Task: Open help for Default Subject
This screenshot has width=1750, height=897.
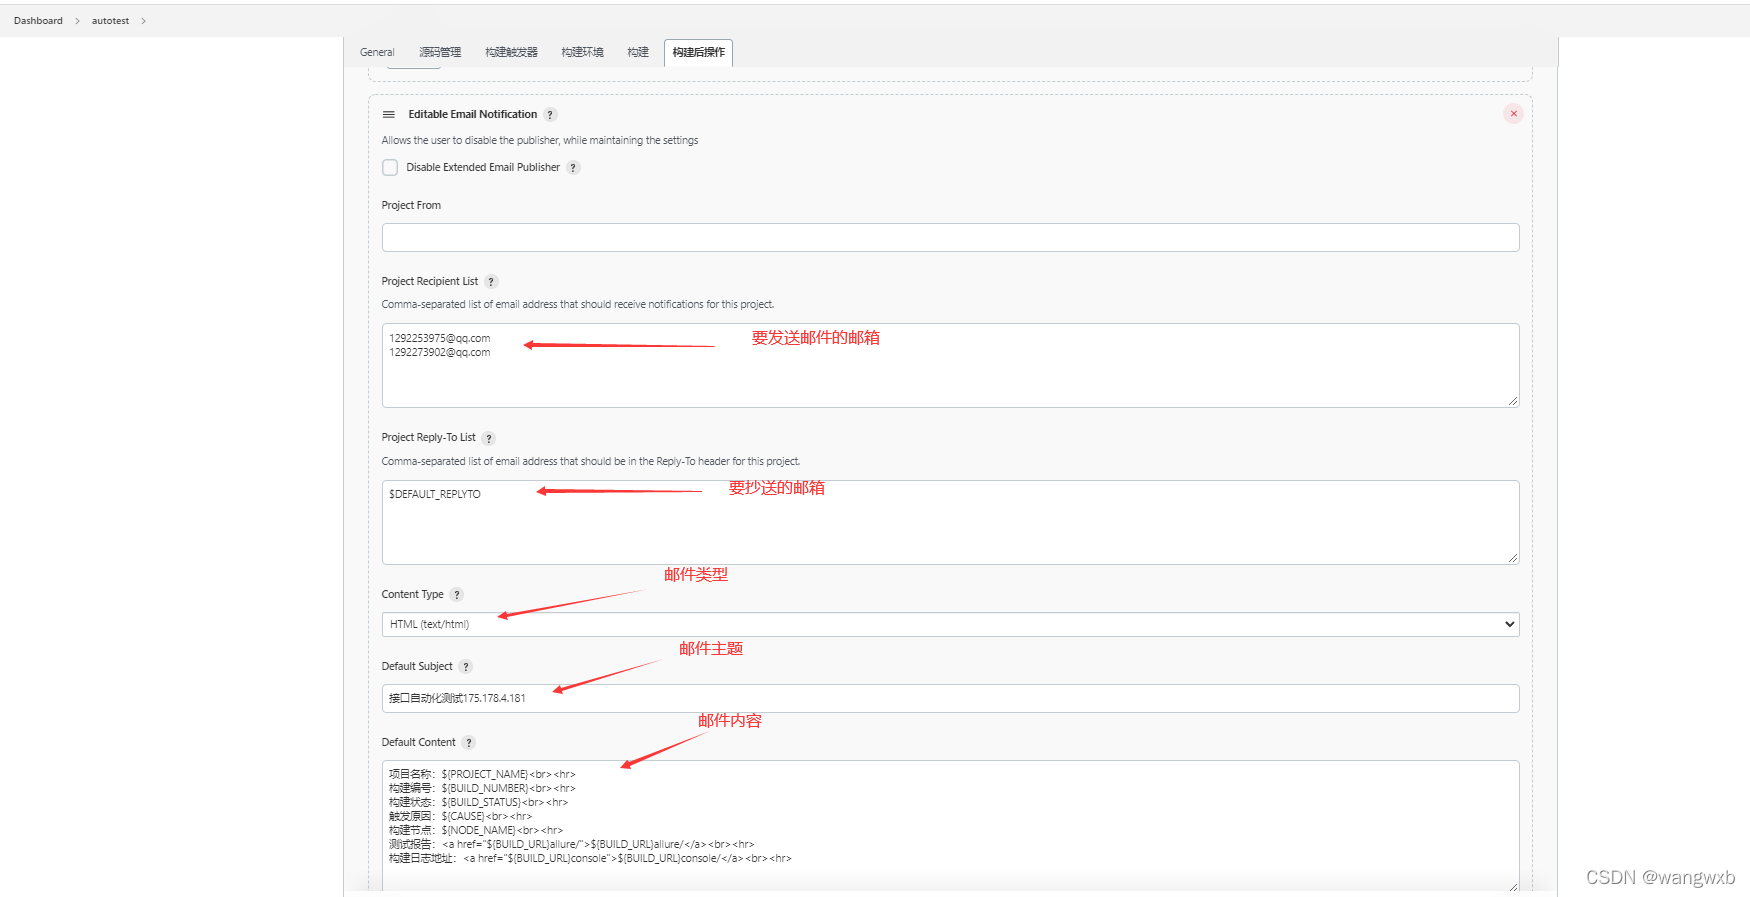Action: click(x=466, y=667)
